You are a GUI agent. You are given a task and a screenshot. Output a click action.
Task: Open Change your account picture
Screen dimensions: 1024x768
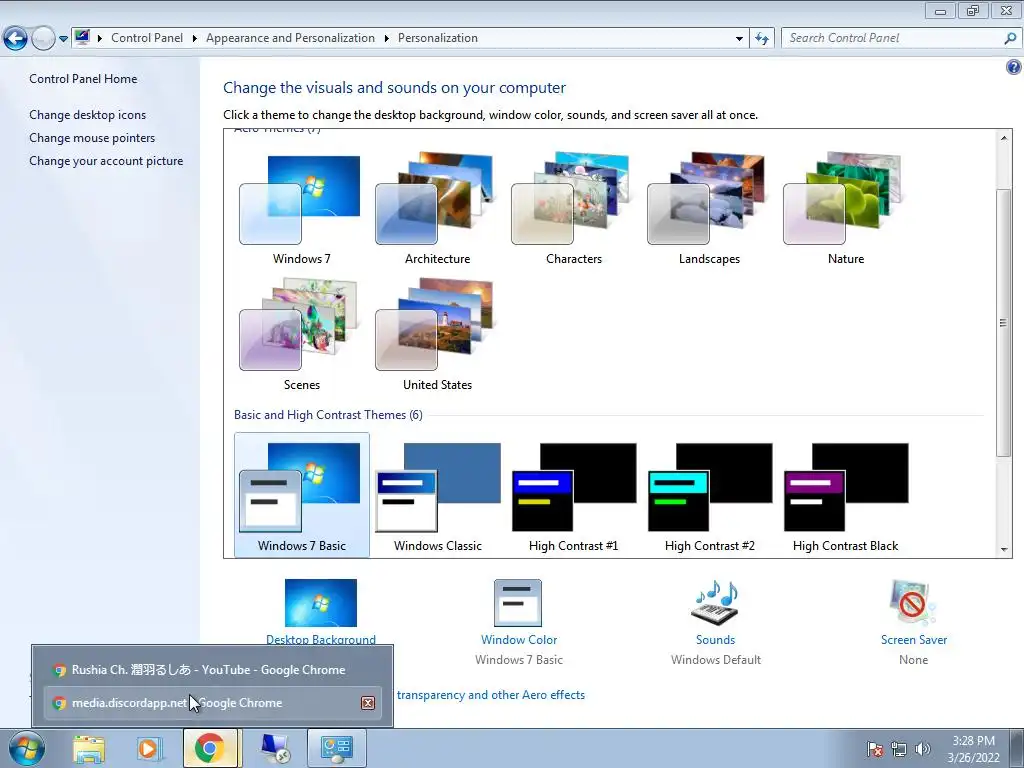click(106, 161)
